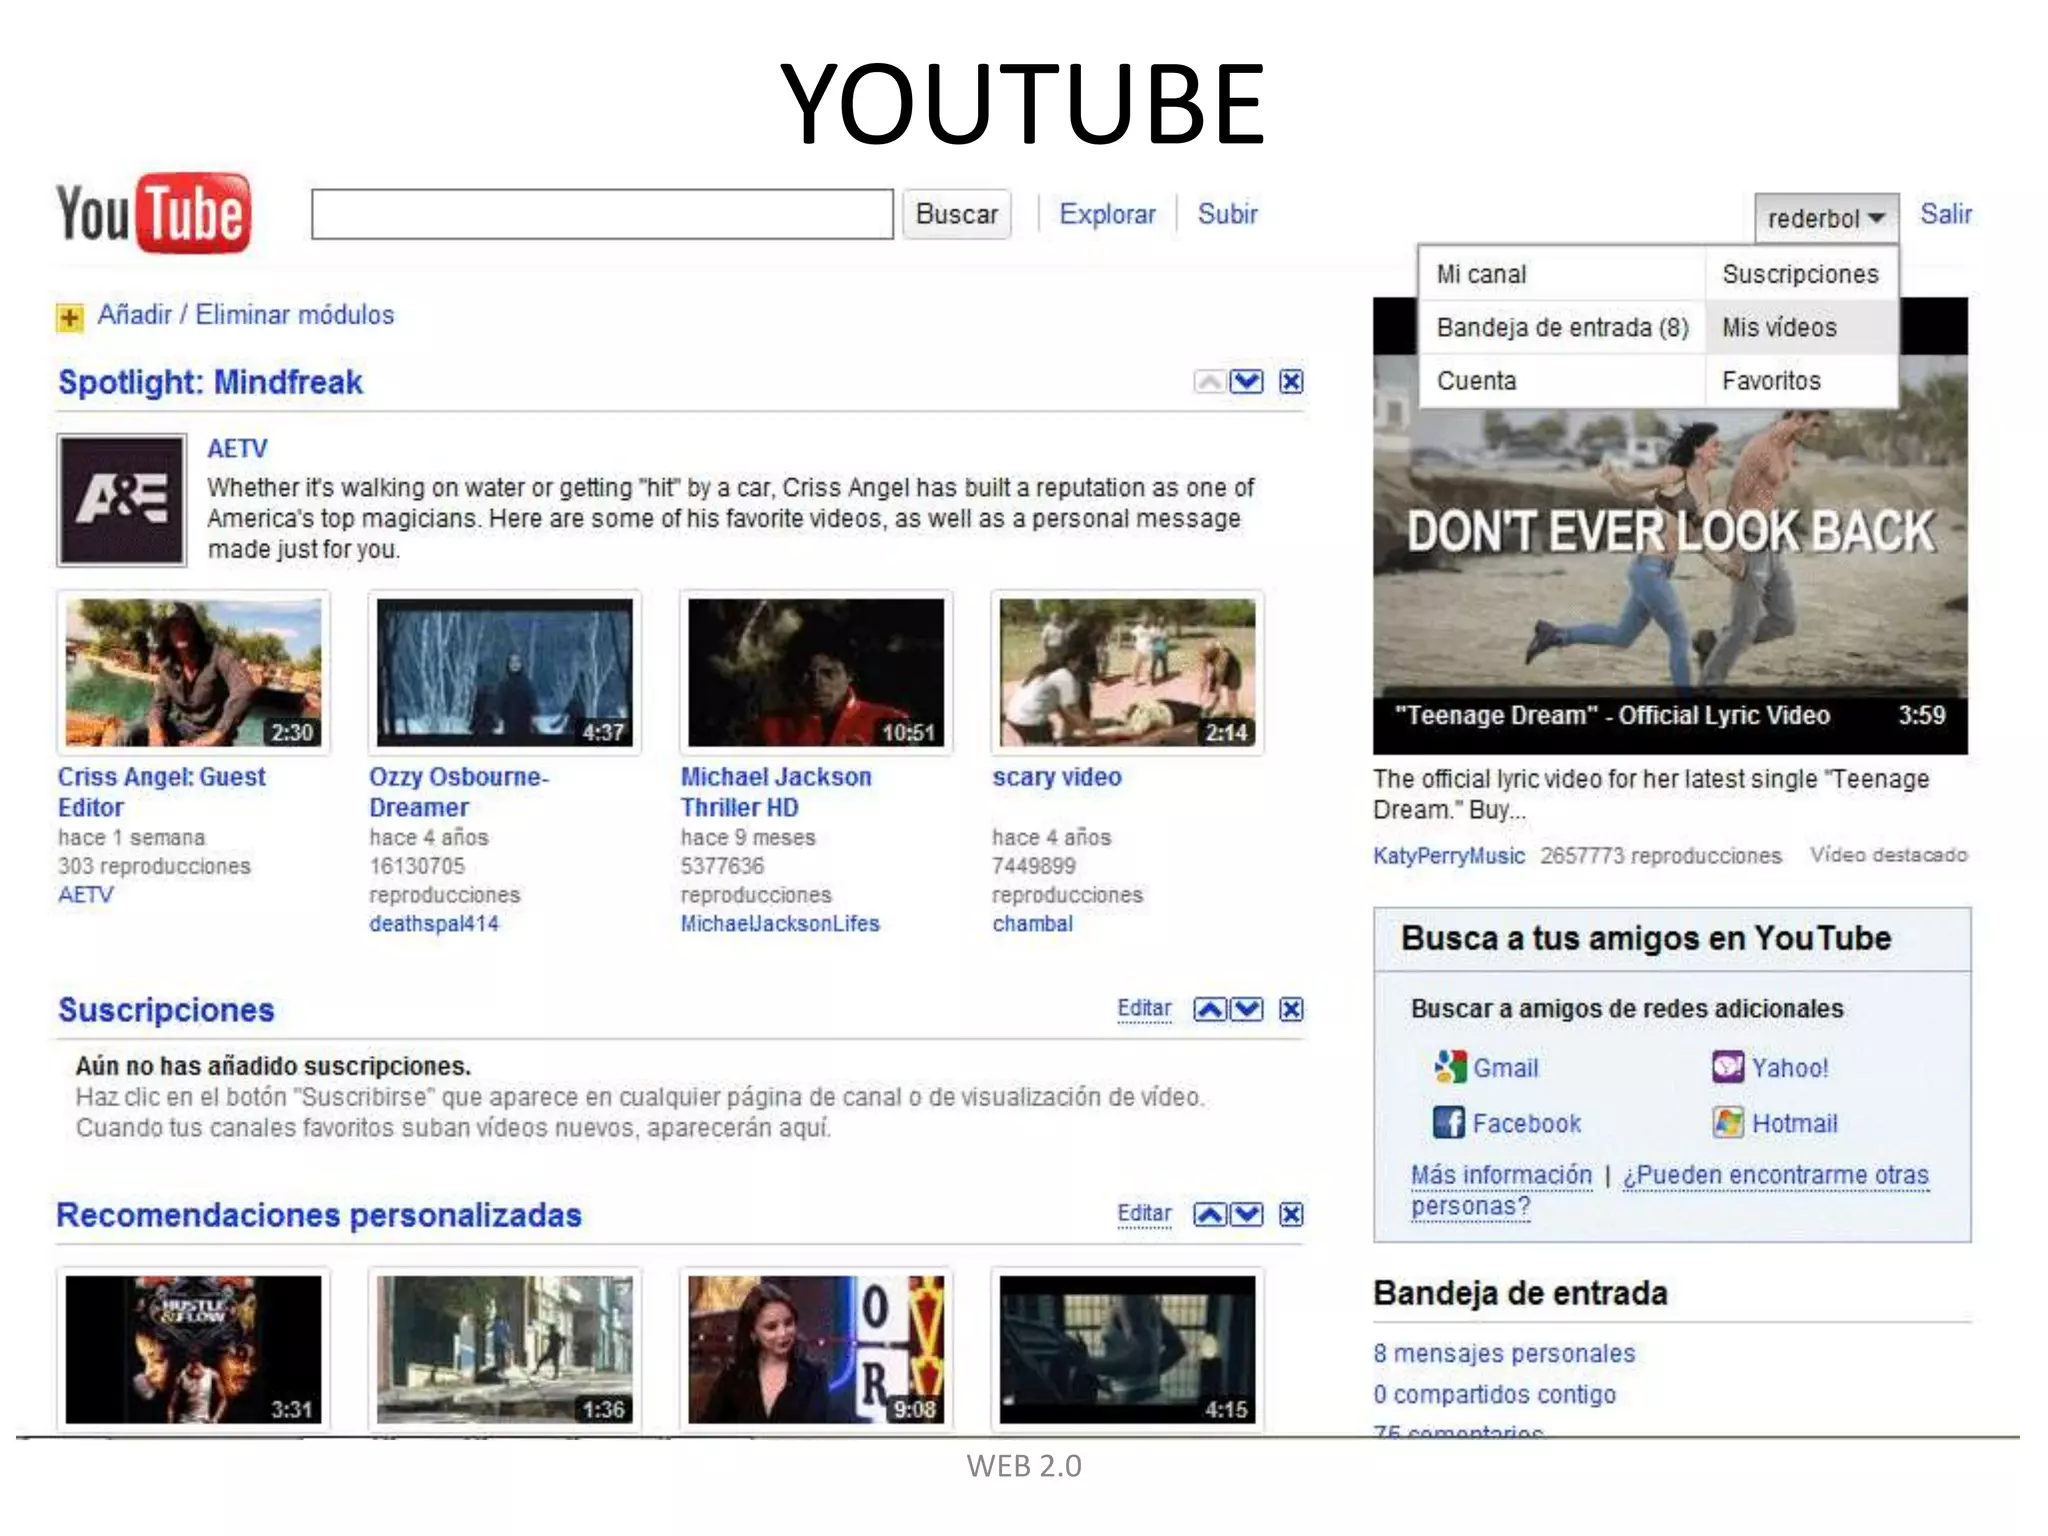Select Suscripciones in account menu

click(1801, 274)
